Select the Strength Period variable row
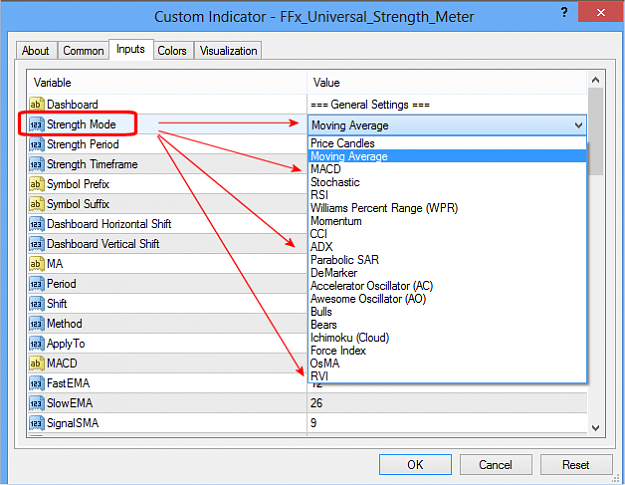625x485 pixels. pyautogui.click(x=167, y=144)
